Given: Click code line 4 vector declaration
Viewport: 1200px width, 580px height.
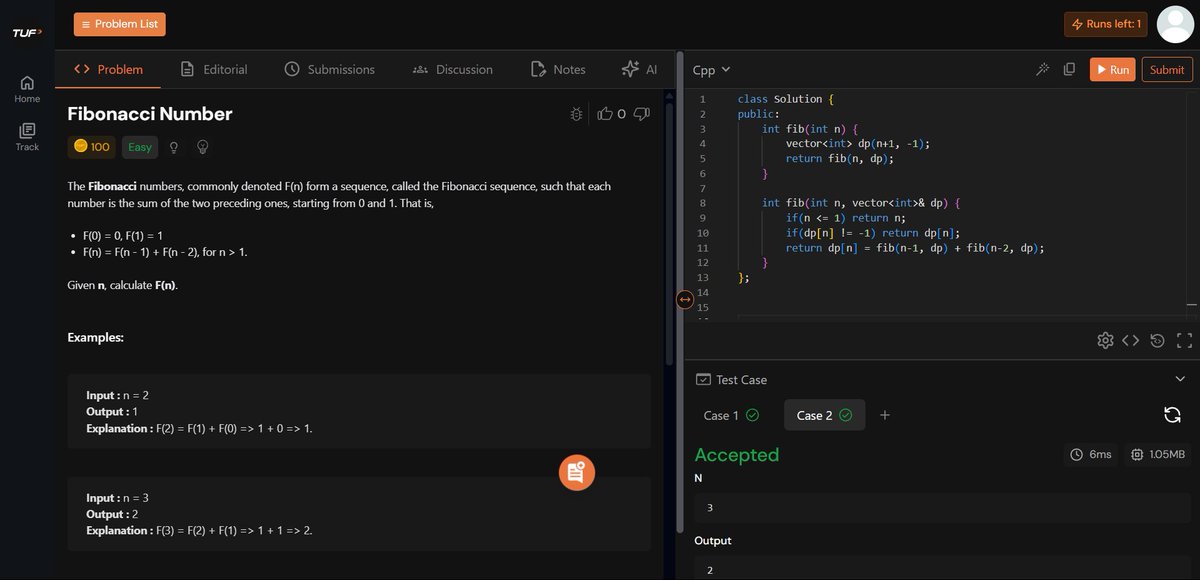Looking at the screenshot, I should [x=857, y=143].
